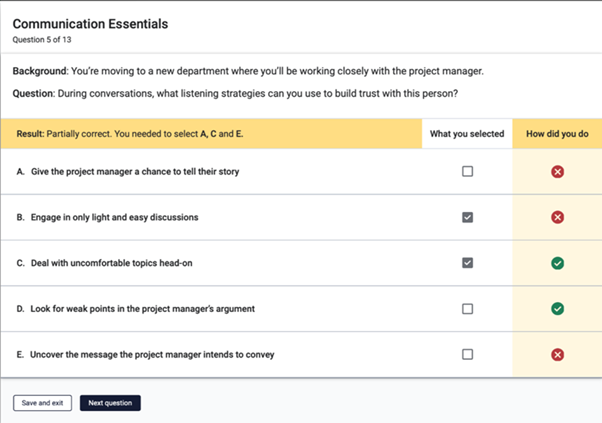
Task: Click the red X icon for option E
Action: click(557, 354)
